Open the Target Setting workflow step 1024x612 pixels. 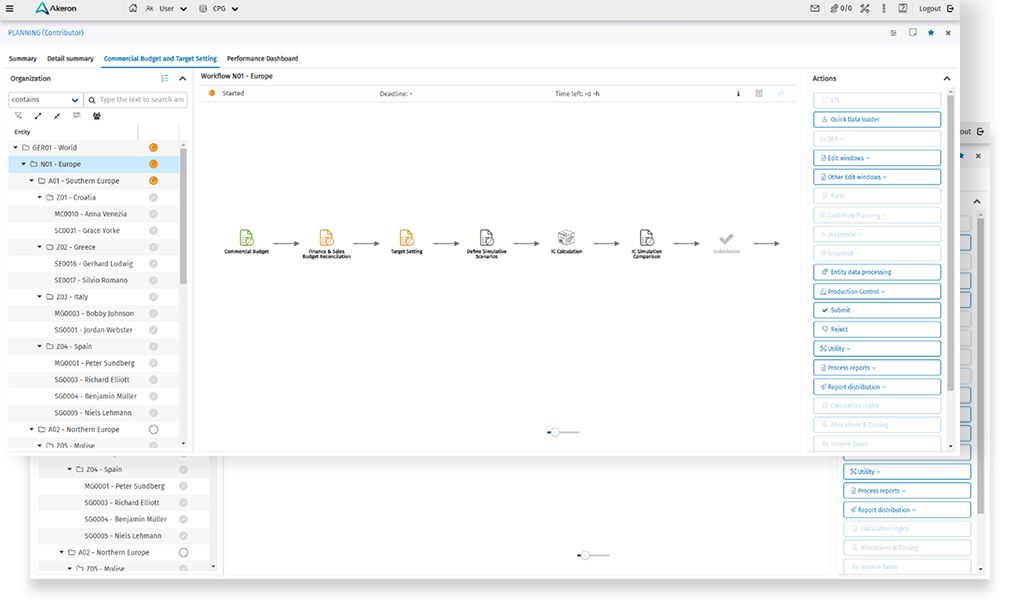(406, 238)
